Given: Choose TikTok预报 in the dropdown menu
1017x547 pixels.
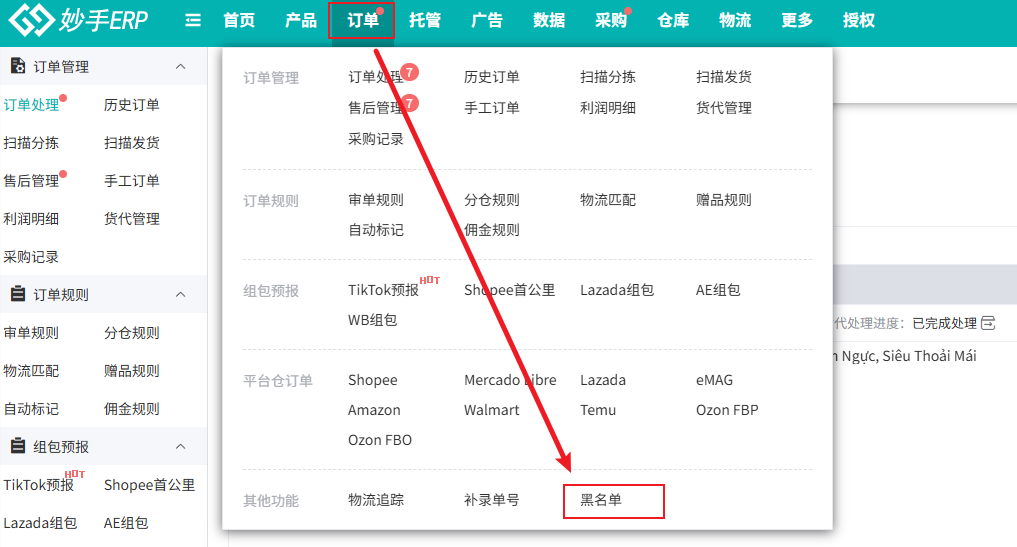Looking at the screenshot, I should point(383,290).
